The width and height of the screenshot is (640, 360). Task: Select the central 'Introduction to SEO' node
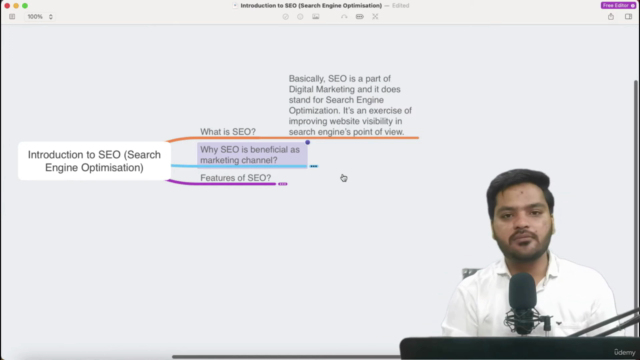click(x=94, y=161)
